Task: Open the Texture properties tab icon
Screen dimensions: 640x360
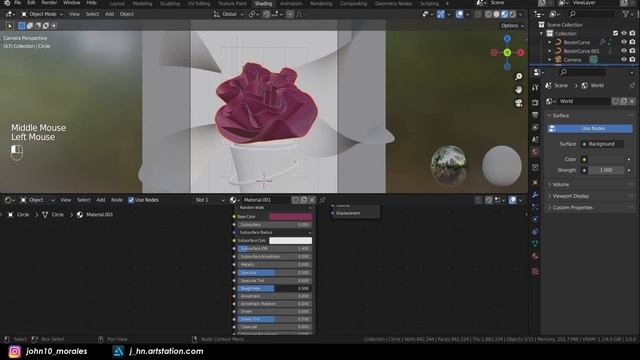Action: (x=535, y=271)
